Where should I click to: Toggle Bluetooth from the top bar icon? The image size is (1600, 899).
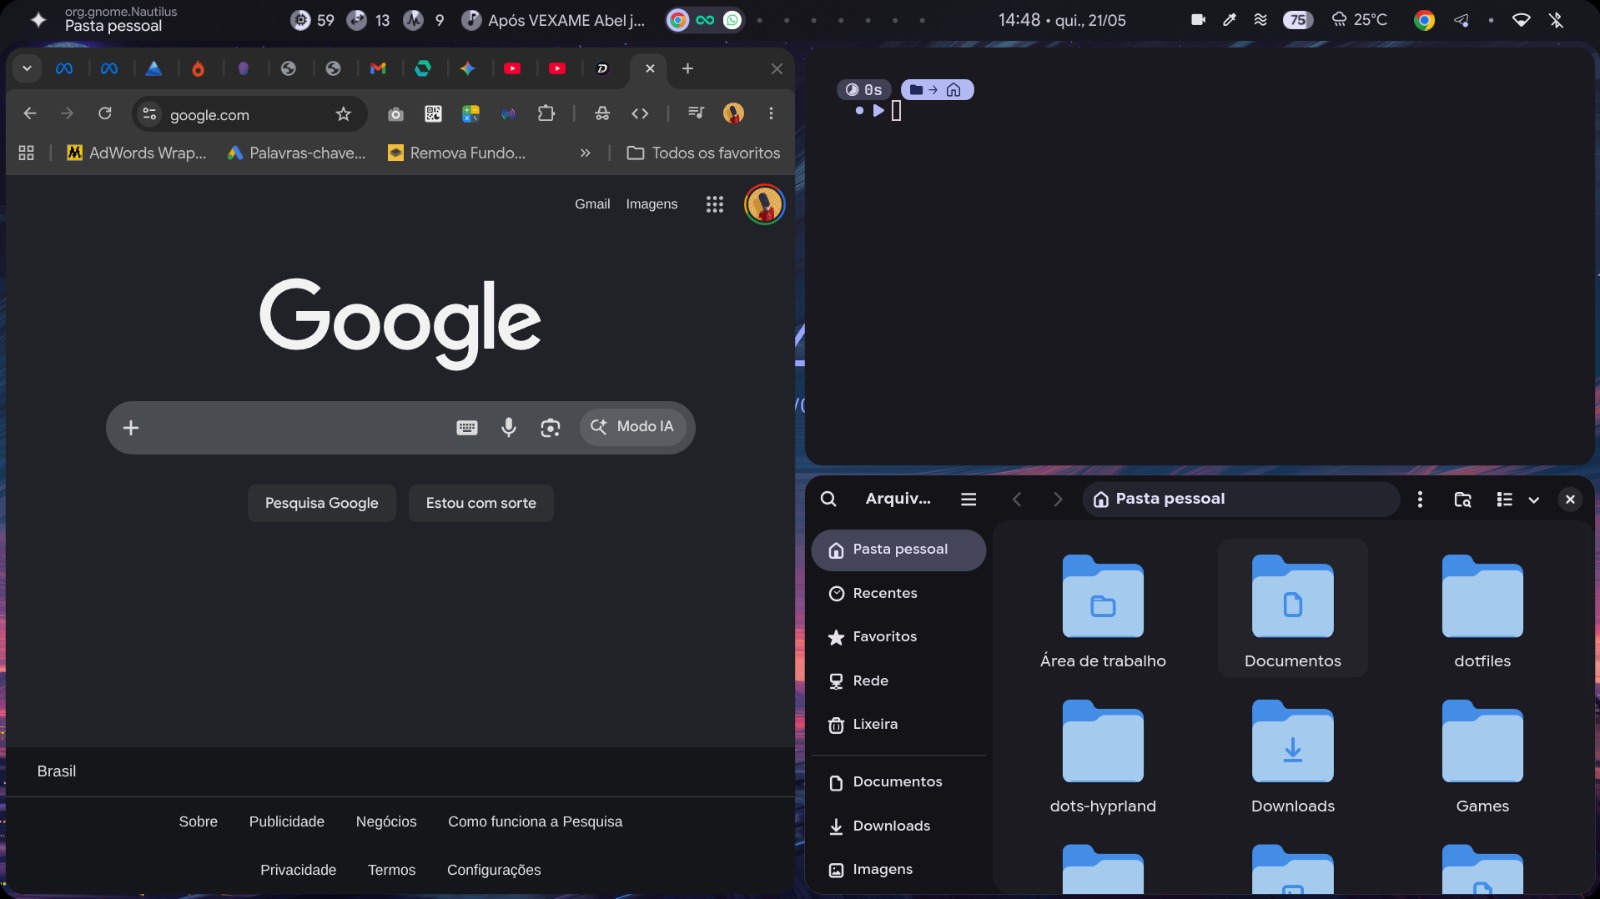[x=1556, y=20]
